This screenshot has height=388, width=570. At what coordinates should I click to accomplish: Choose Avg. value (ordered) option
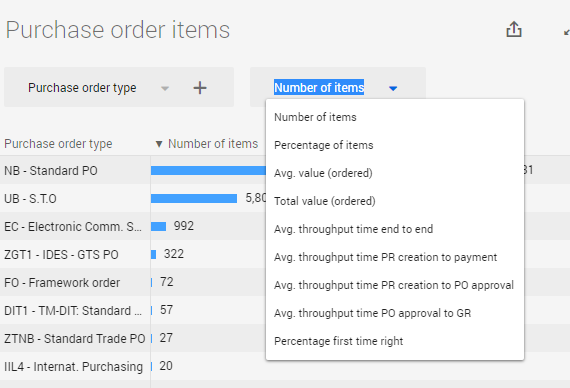click(323, 173)
